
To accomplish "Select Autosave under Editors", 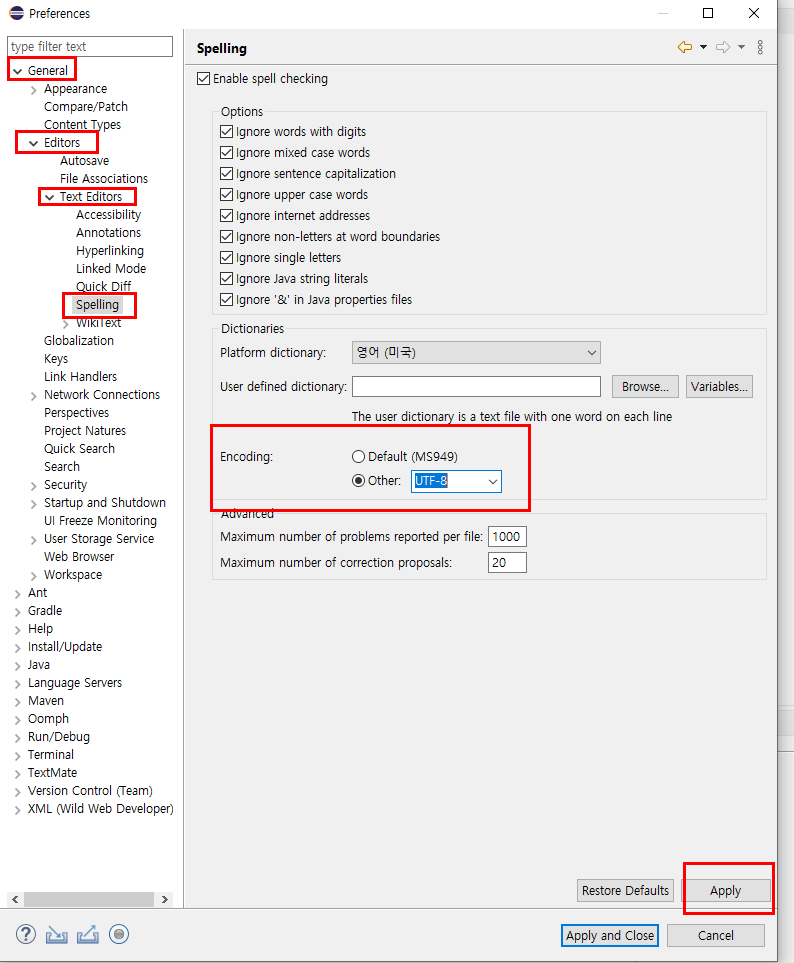I will pos(85,160).
